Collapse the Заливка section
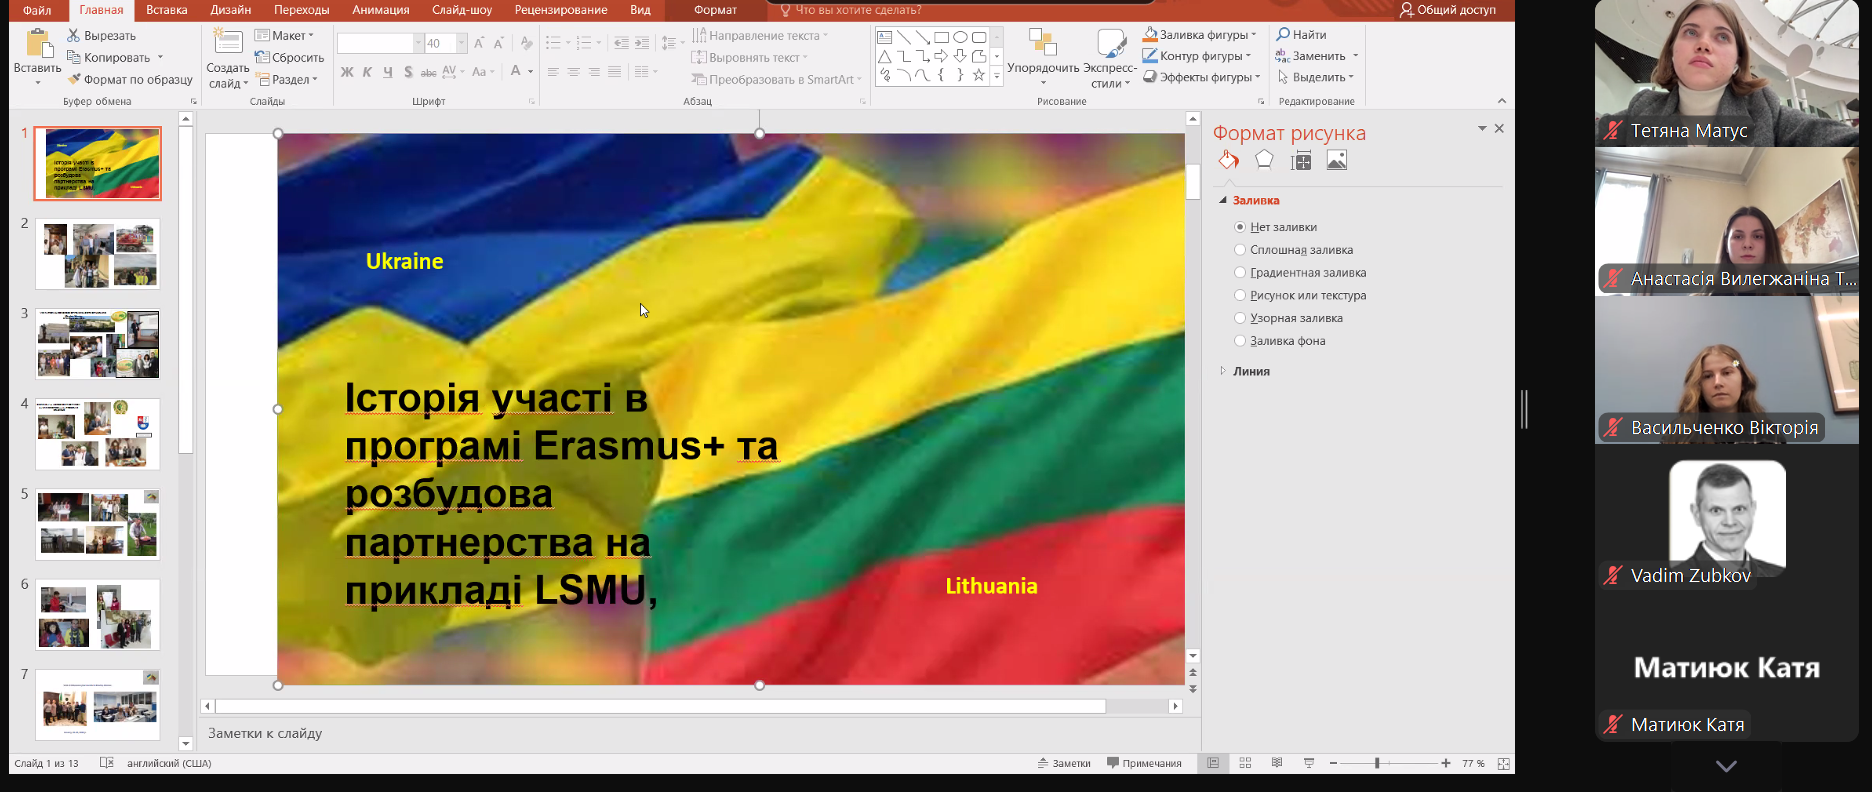1872x792 pixels. tap(1250, 200)
